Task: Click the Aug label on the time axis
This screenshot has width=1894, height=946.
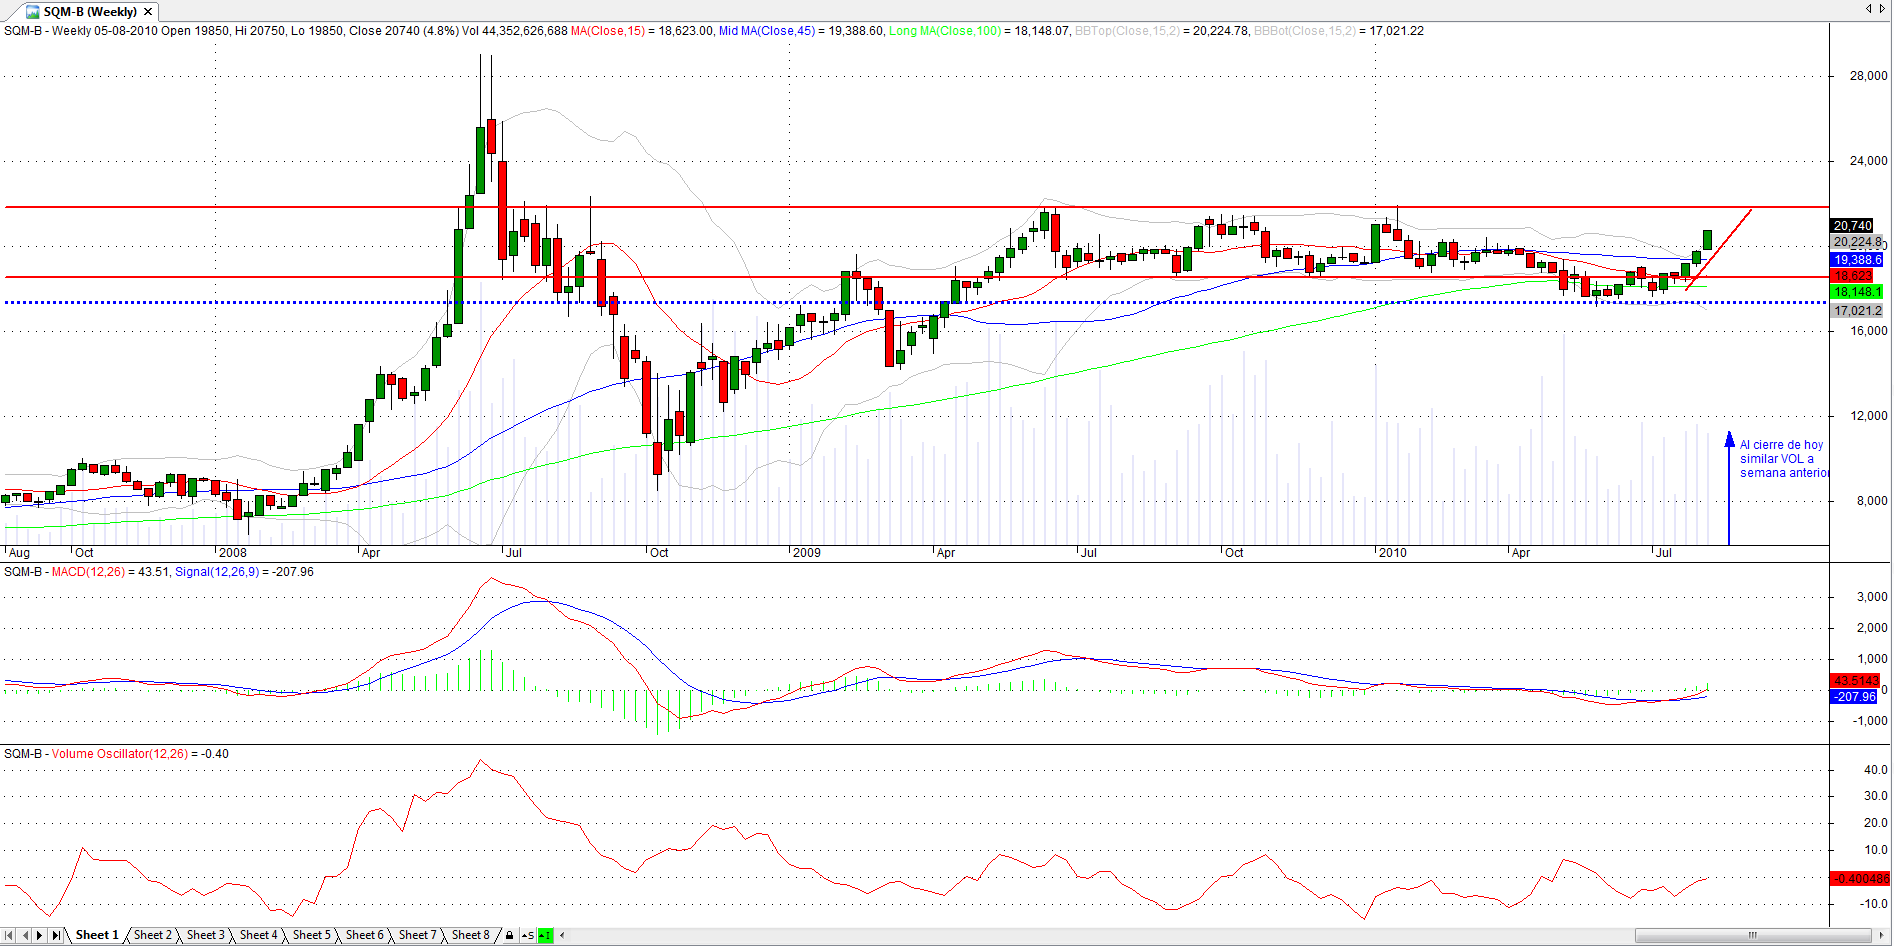Action: pos(19,553)
